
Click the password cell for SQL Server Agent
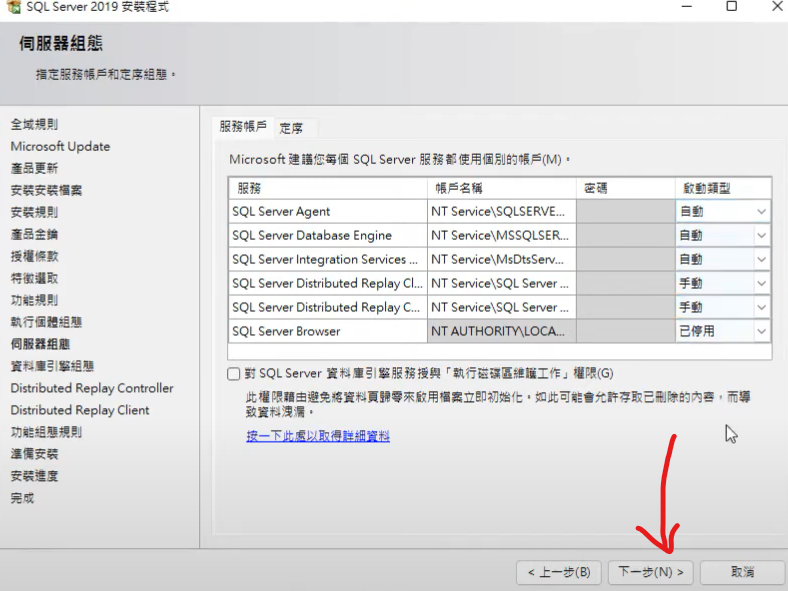pyautogui.click(x=626, y=212)
